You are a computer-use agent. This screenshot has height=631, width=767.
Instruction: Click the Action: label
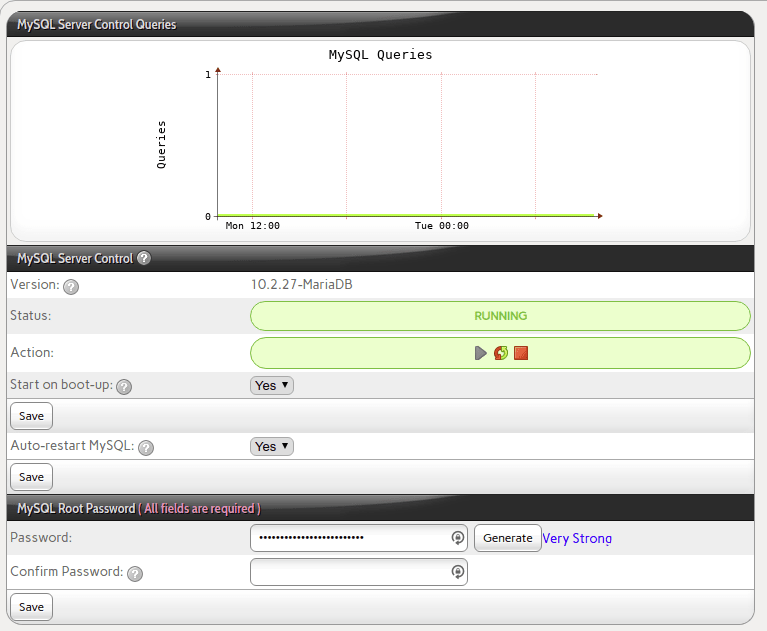32,352
